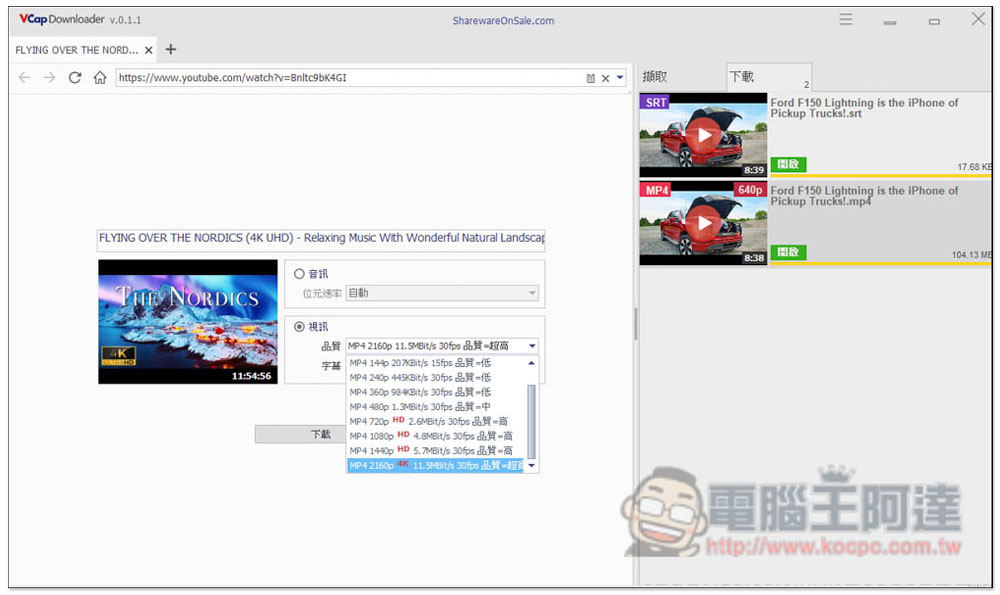
Task: Open the home page icon
Action: tap(100, 77)
